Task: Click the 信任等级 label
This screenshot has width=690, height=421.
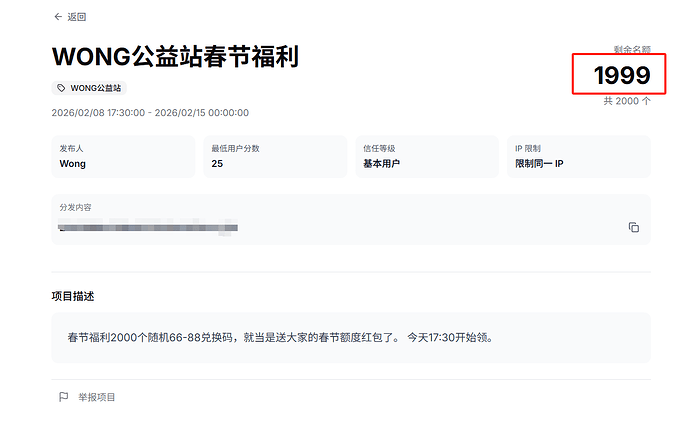Action: point(379,148)
